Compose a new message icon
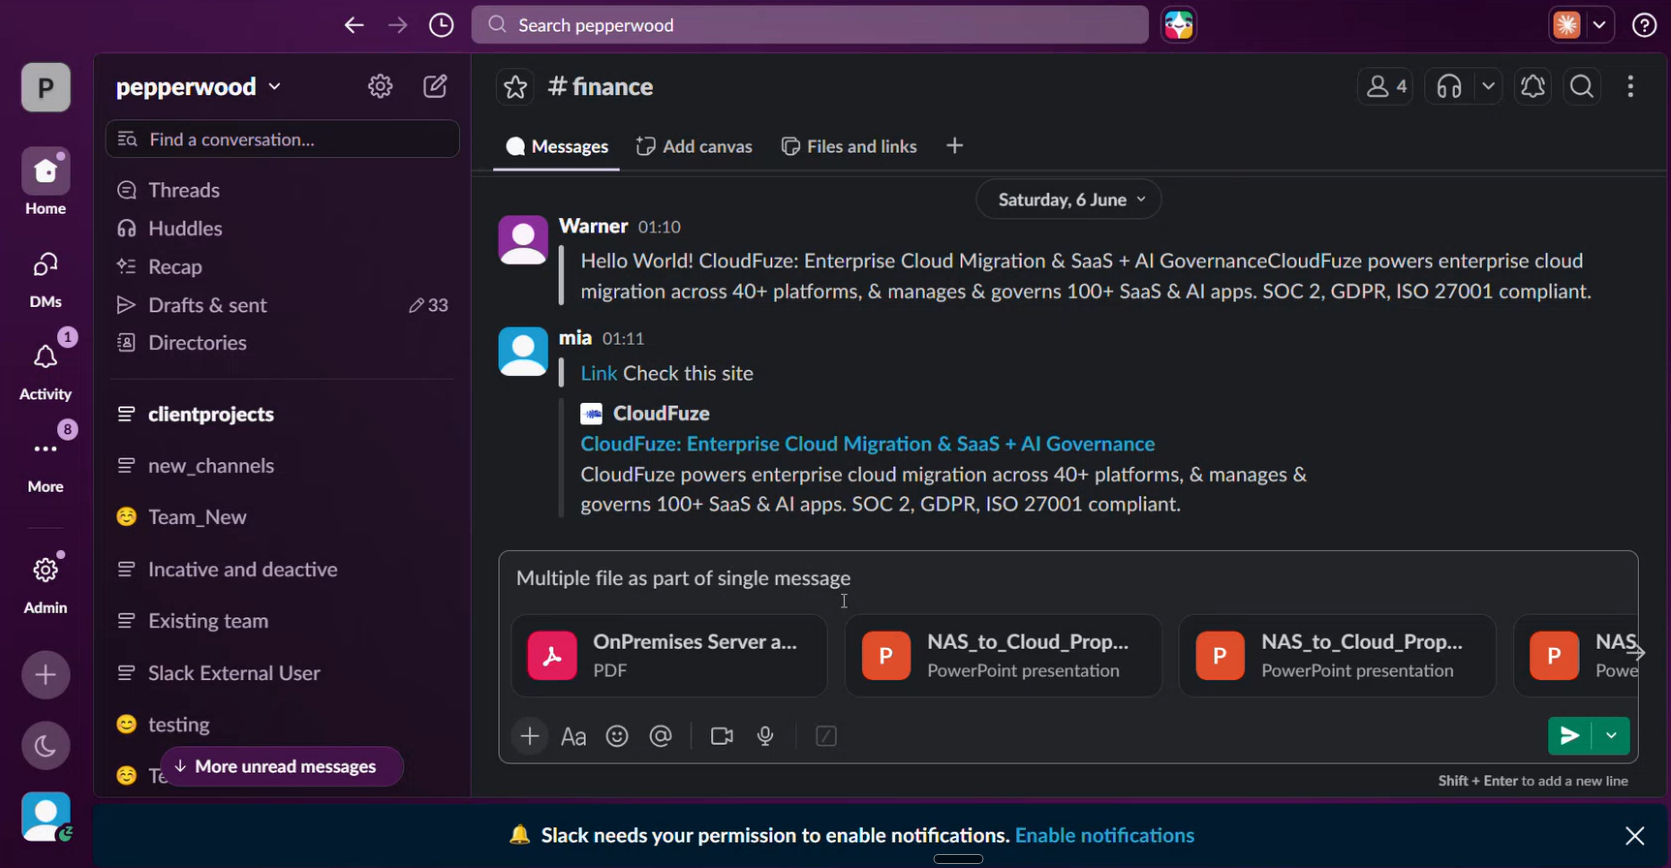1671x868 pixels. (x=435, y=87)
